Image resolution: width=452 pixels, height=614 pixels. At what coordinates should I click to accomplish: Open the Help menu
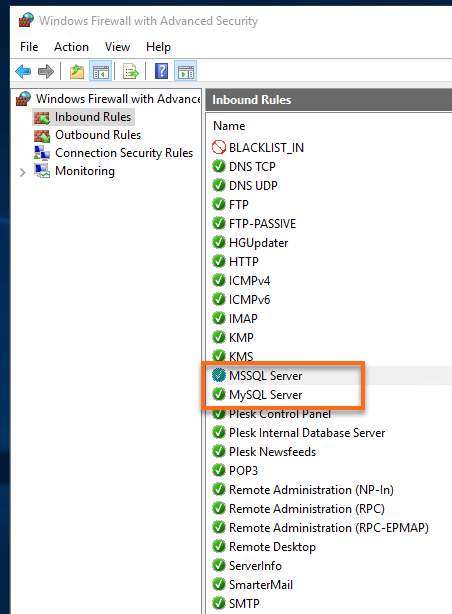point(158,47)
